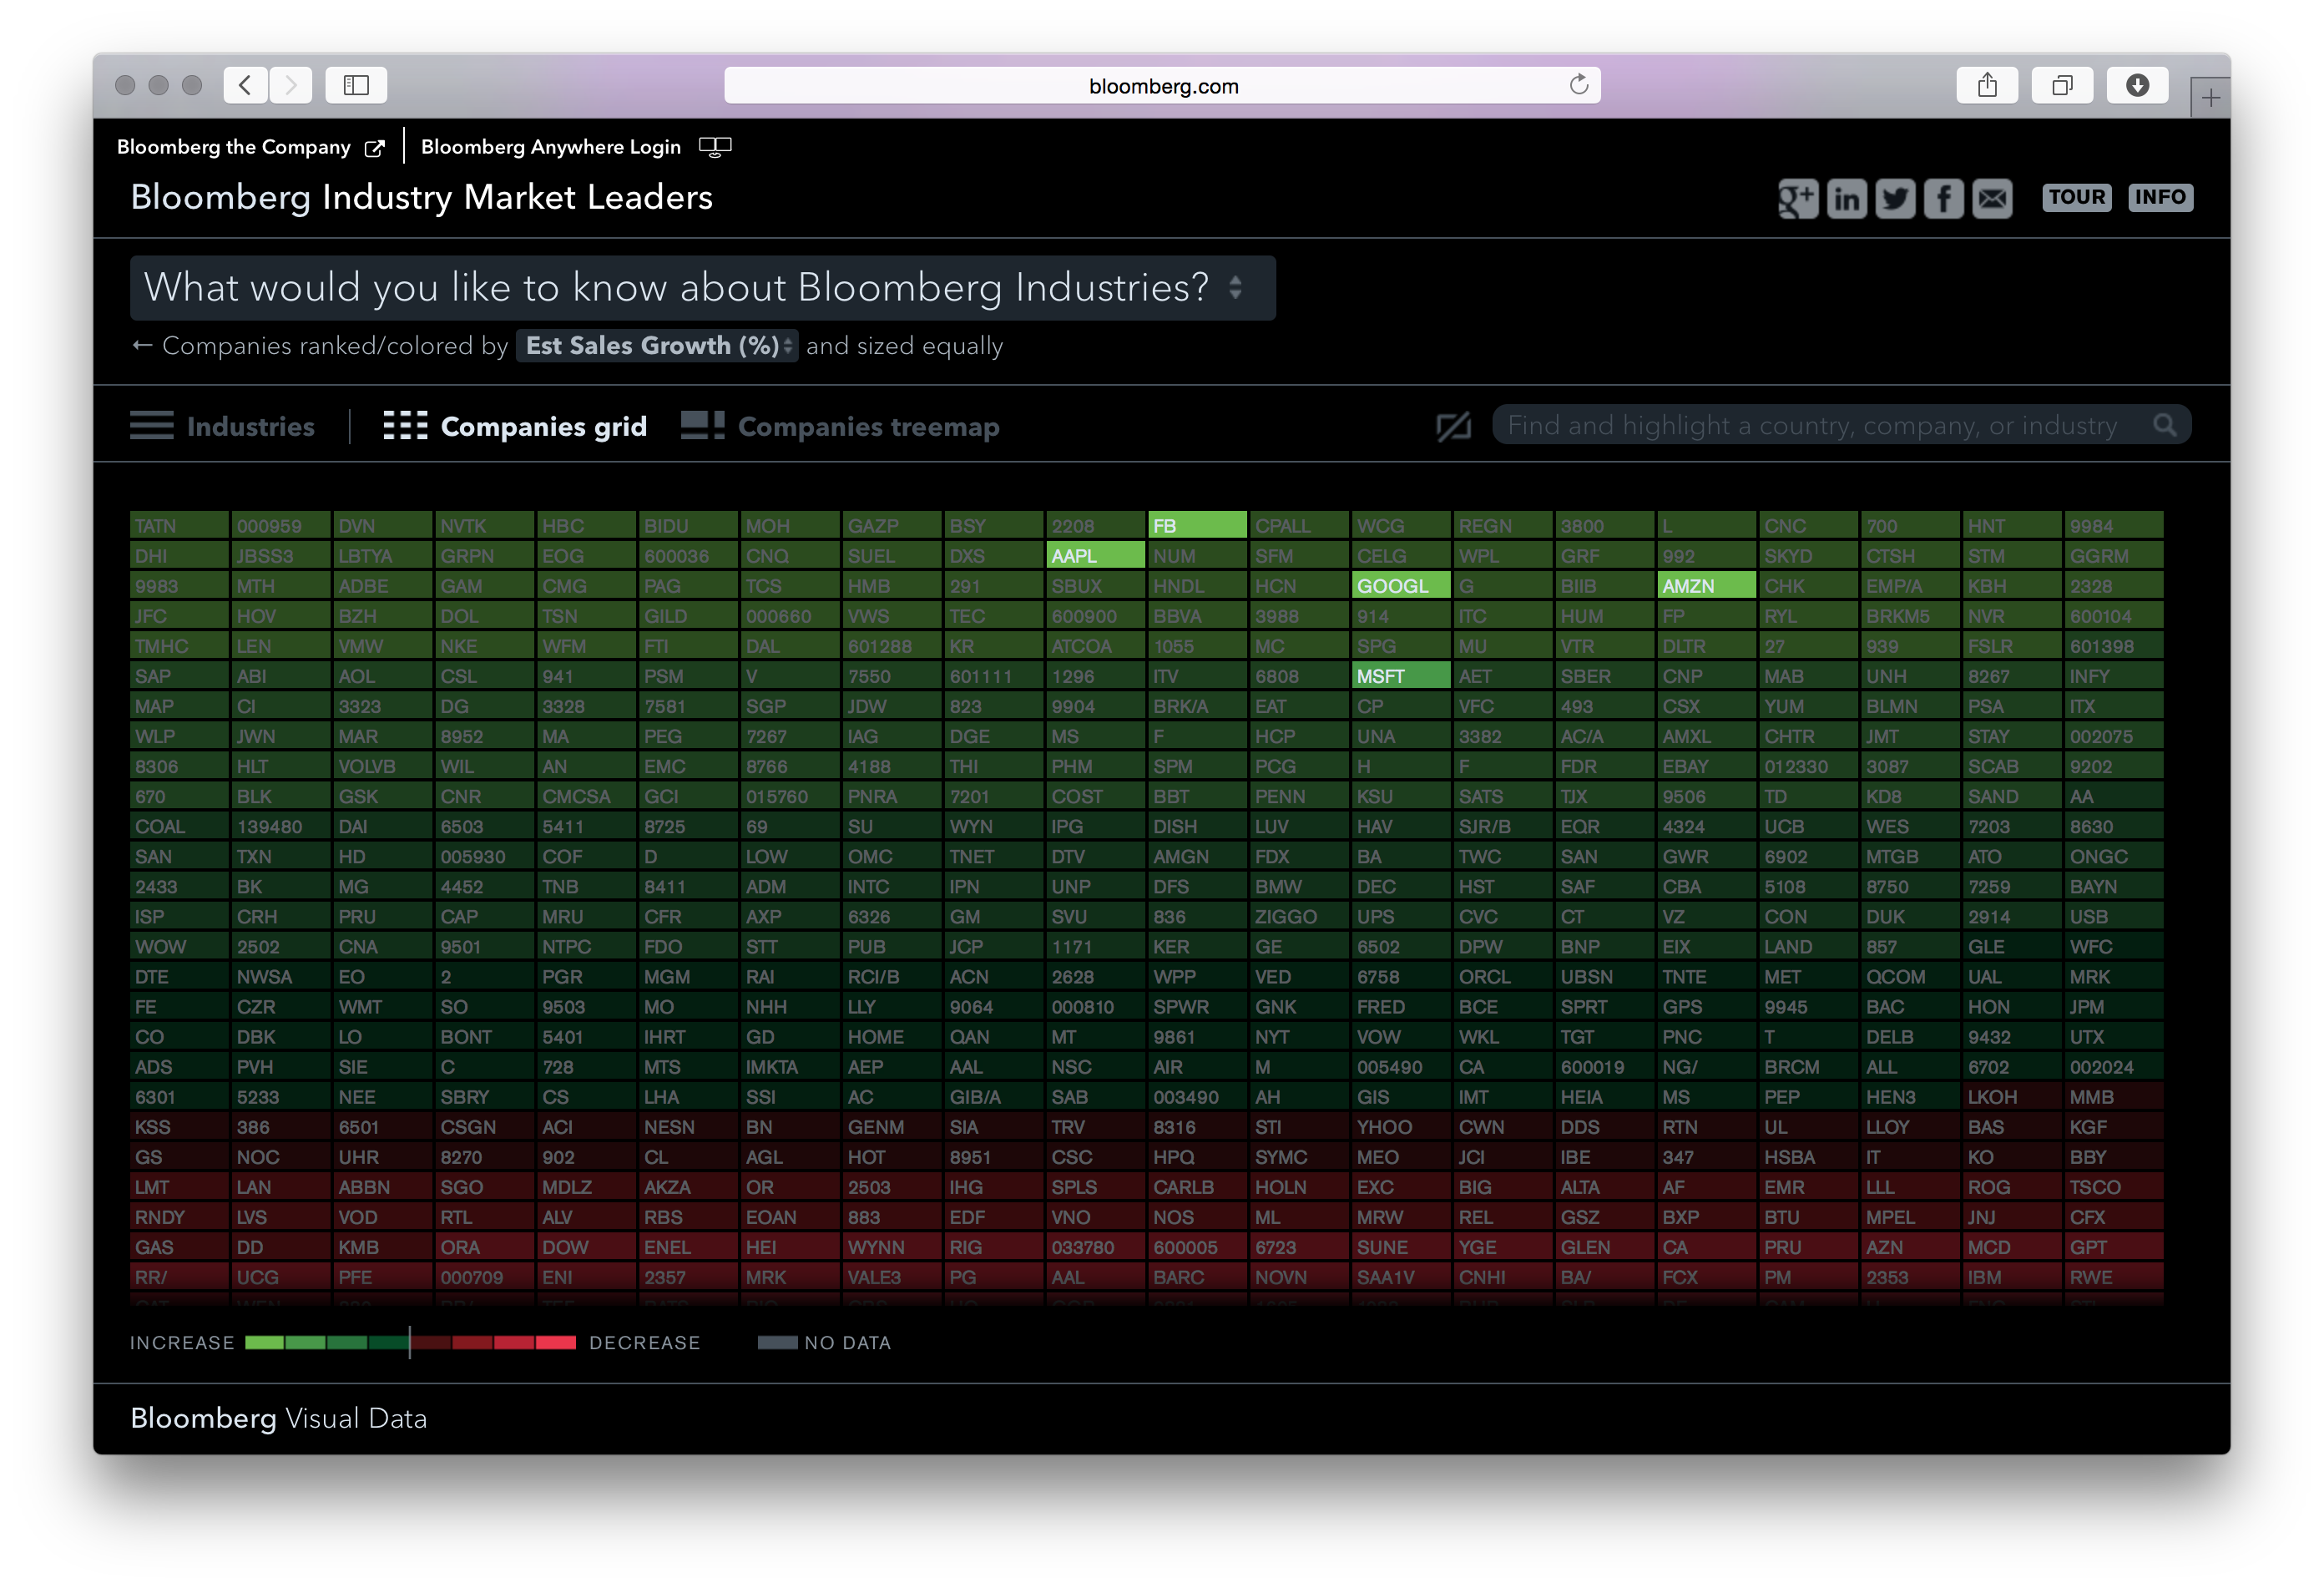Open the external-link icon next to Bloomberg the Company
The width and height of the screenshot is (2324, 1588).
click(375, 146)
